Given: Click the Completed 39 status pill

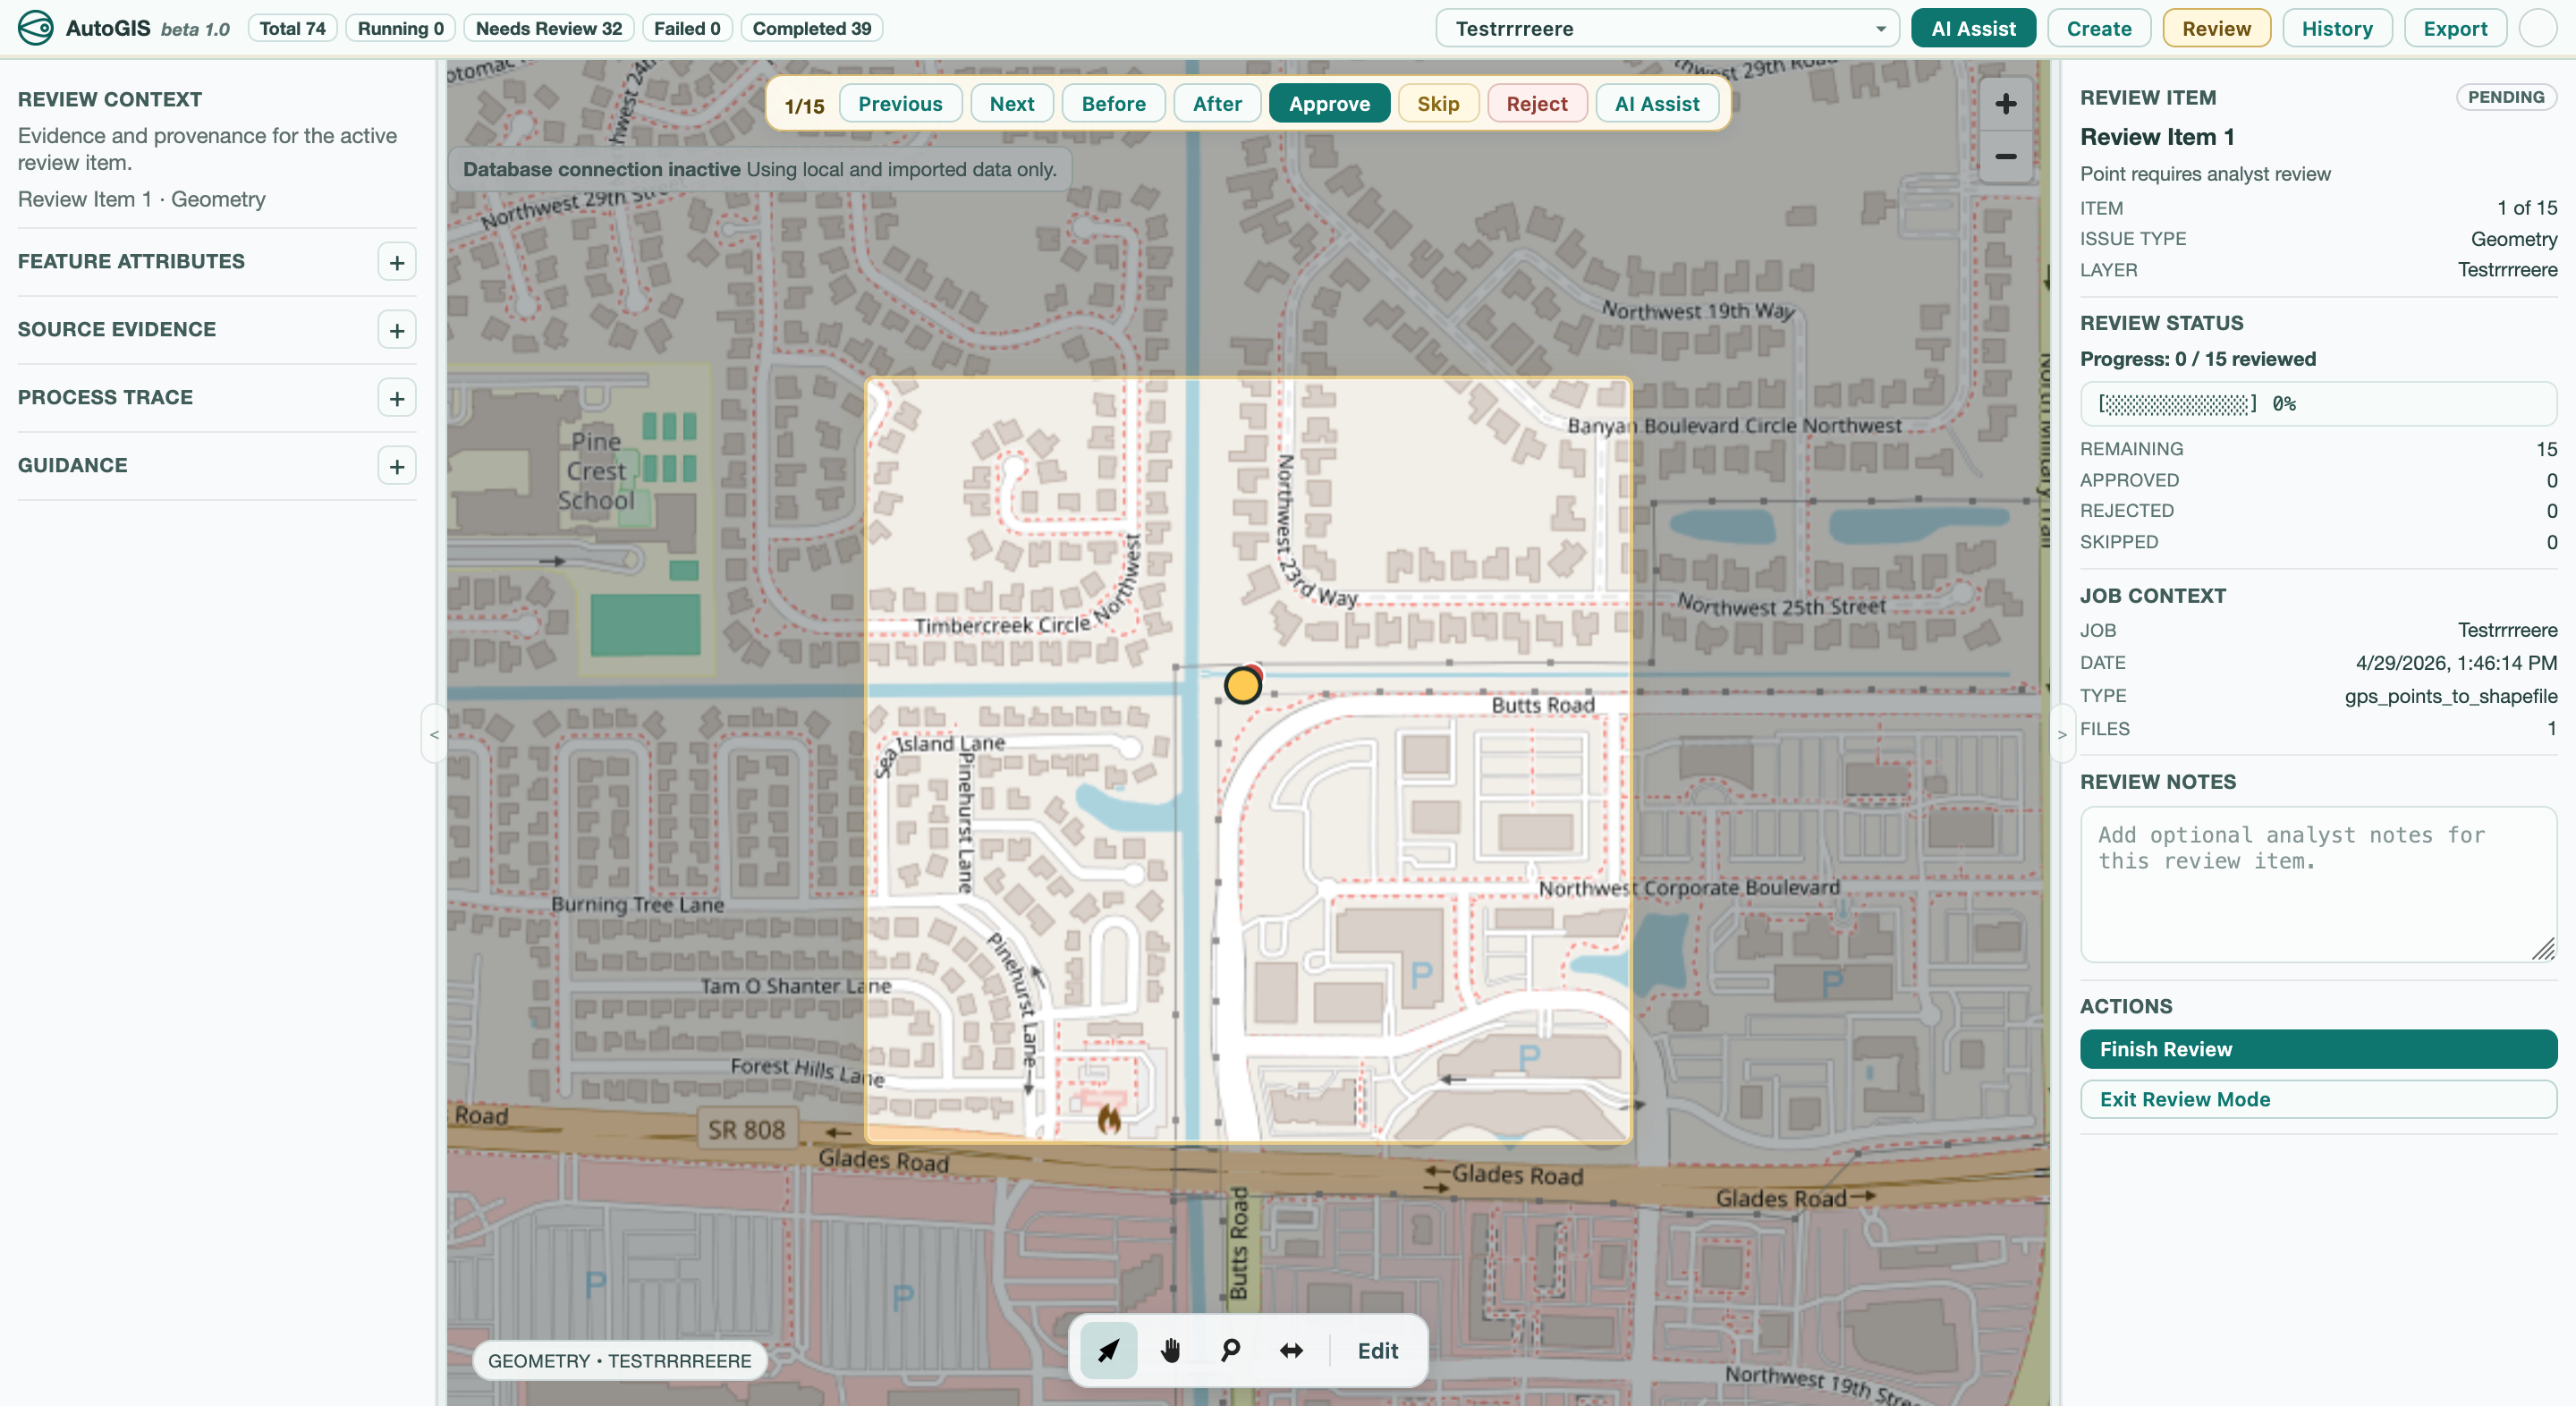Looking at the screenshot, I should coord(811,28).
